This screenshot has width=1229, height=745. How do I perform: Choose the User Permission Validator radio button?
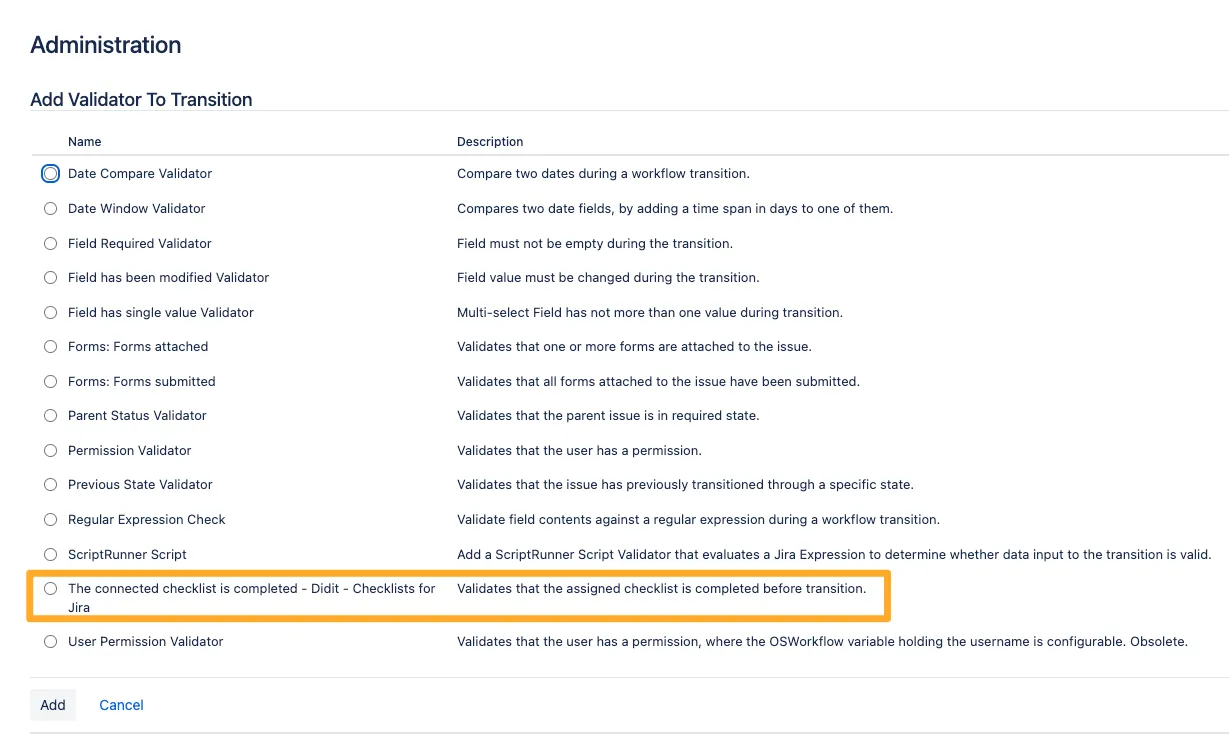click(x=50, y=642)
